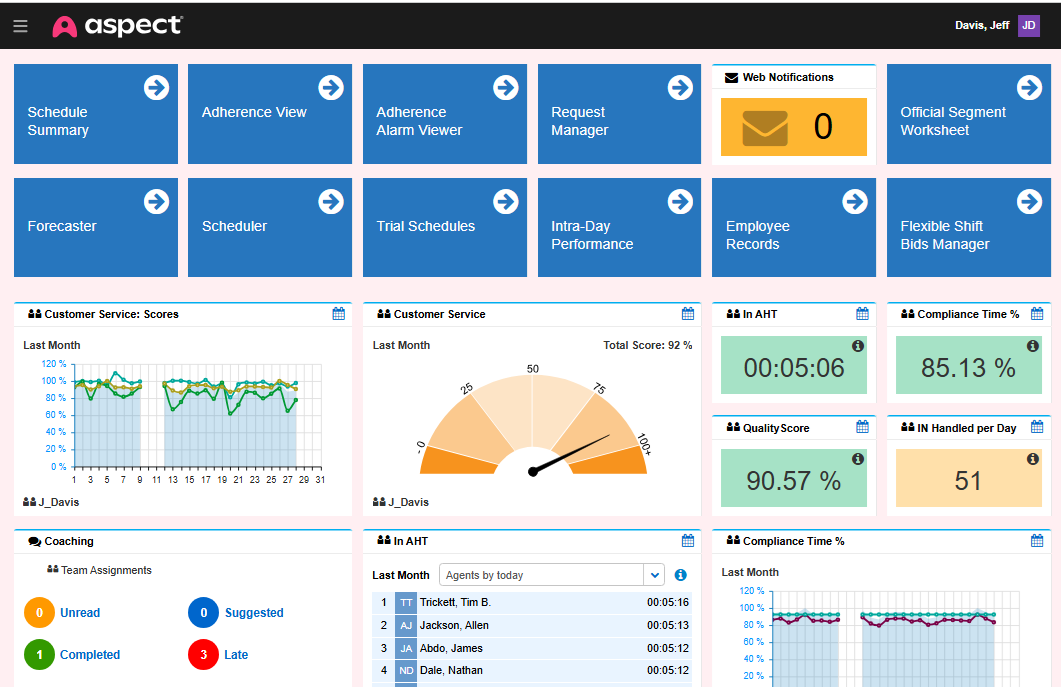Open calendar on bottom Compliance Time % chart
The height and width of the screenshot is (687, 1061).
click(x=1036, y=540)
